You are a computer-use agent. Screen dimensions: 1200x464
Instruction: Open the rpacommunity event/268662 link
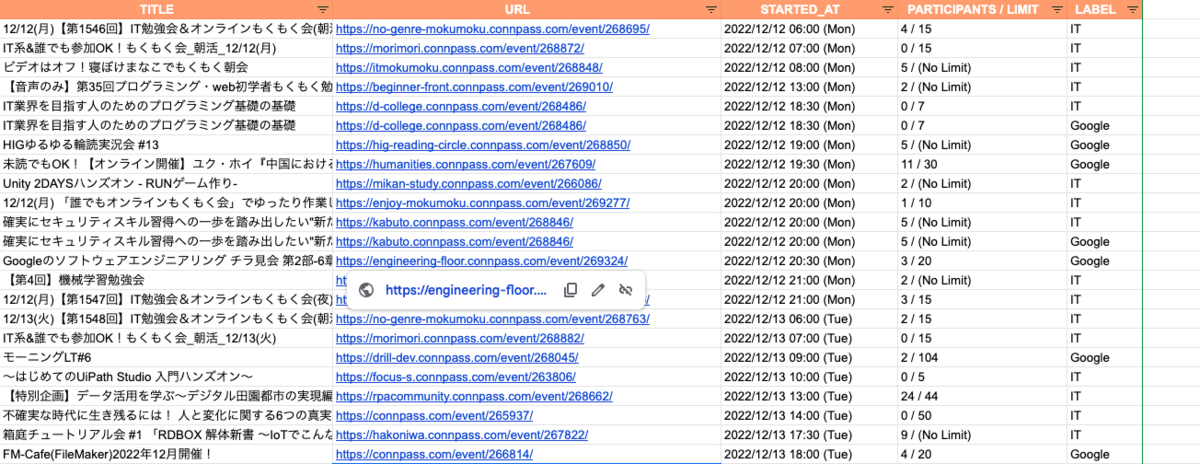click(x=474, y=396)
